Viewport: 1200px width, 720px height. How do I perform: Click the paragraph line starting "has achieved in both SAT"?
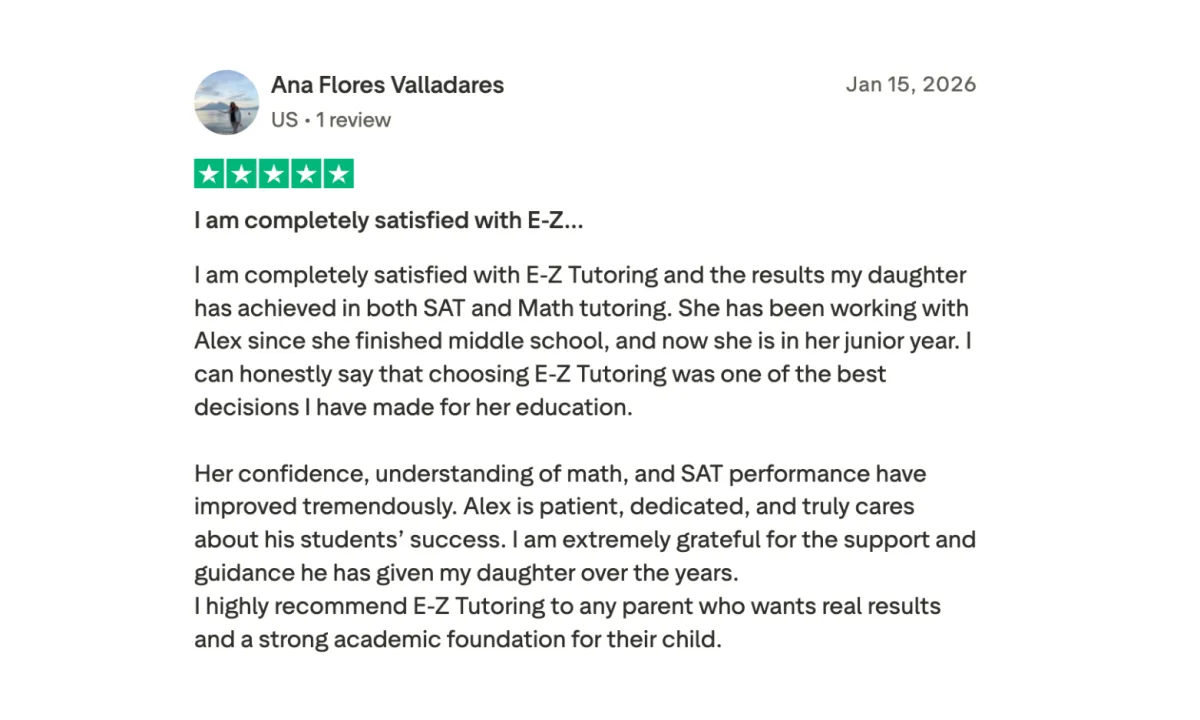coord(581,307)
